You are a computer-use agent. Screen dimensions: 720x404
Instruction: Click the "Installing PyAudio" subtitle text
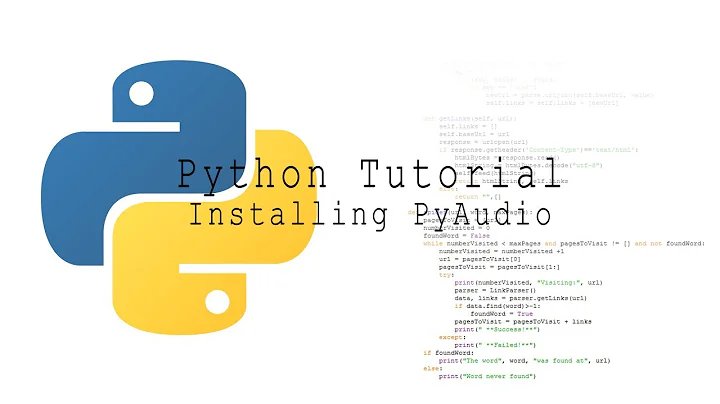(370, 213)
